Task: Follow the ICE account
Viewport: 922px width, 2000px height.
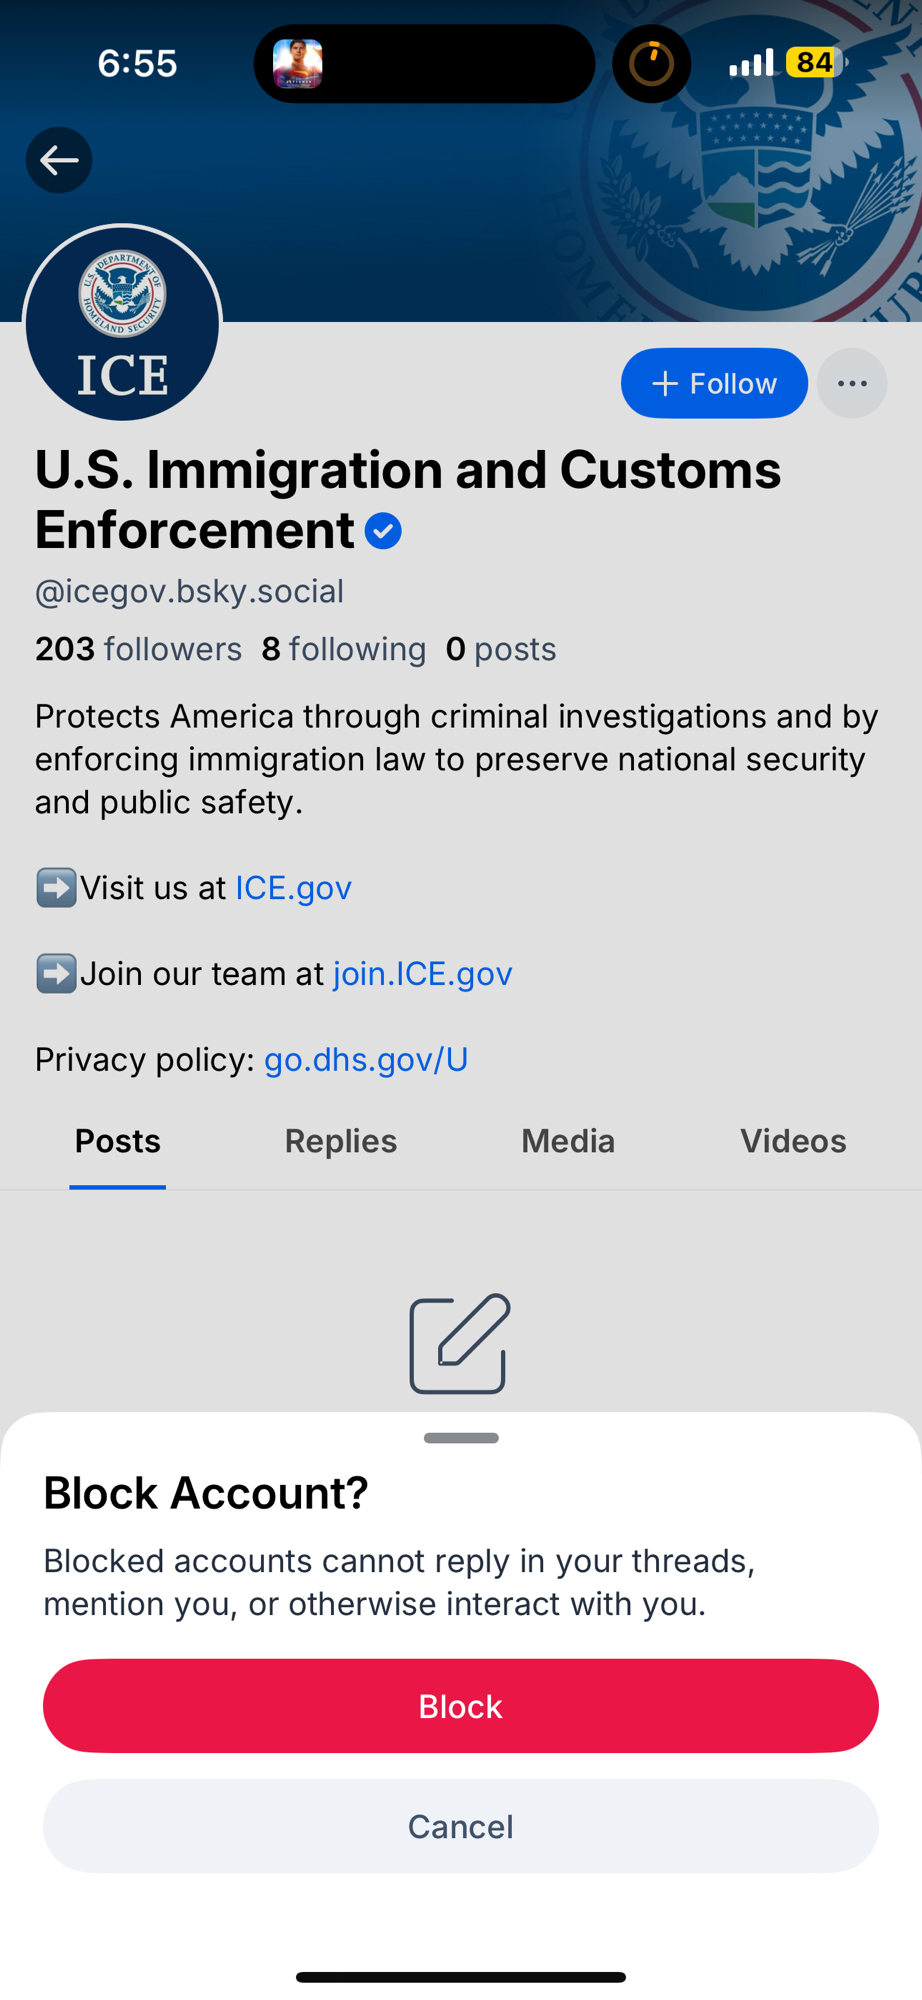Action: tap(714, 383)
